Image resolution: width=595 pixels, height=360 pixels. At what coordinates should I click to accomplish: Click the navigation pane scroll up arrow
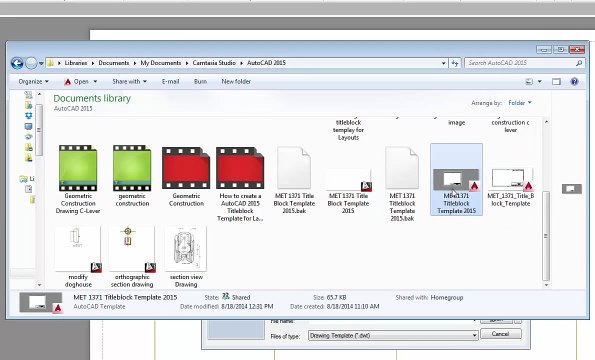click(39, 94)
